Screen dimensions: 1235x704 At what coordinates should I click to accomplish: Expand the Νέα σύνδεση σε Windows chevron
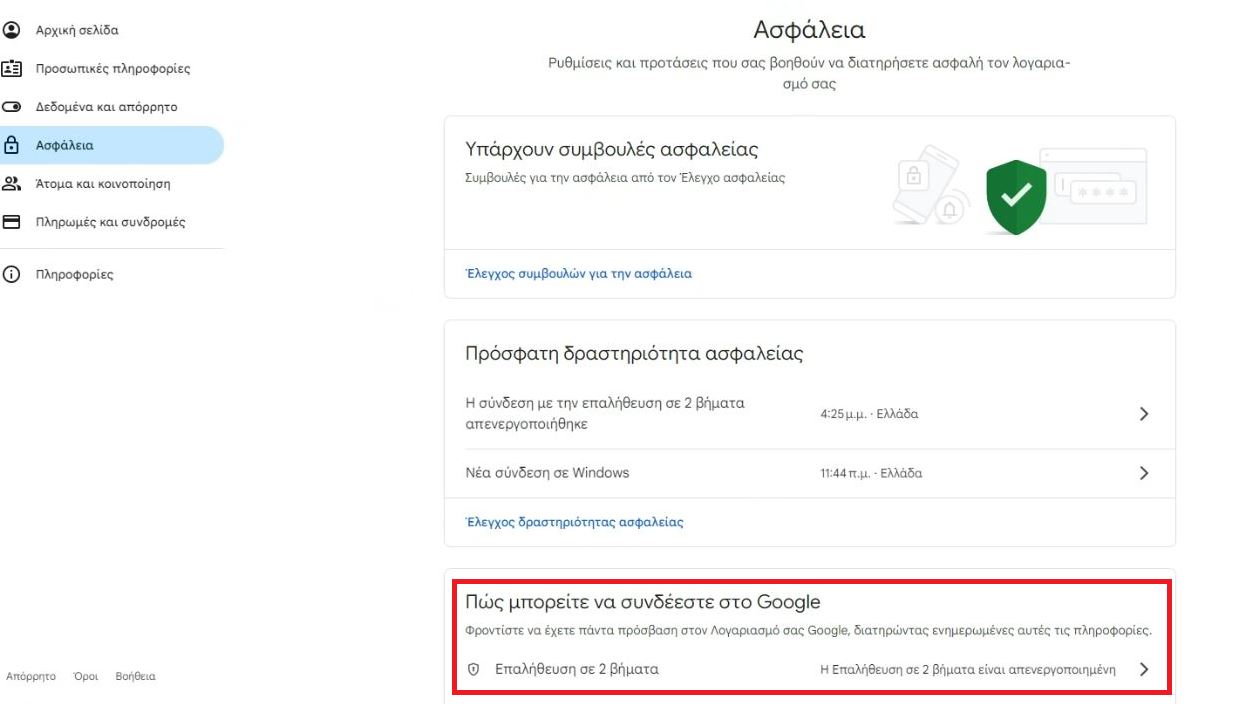coord(1144,473)
